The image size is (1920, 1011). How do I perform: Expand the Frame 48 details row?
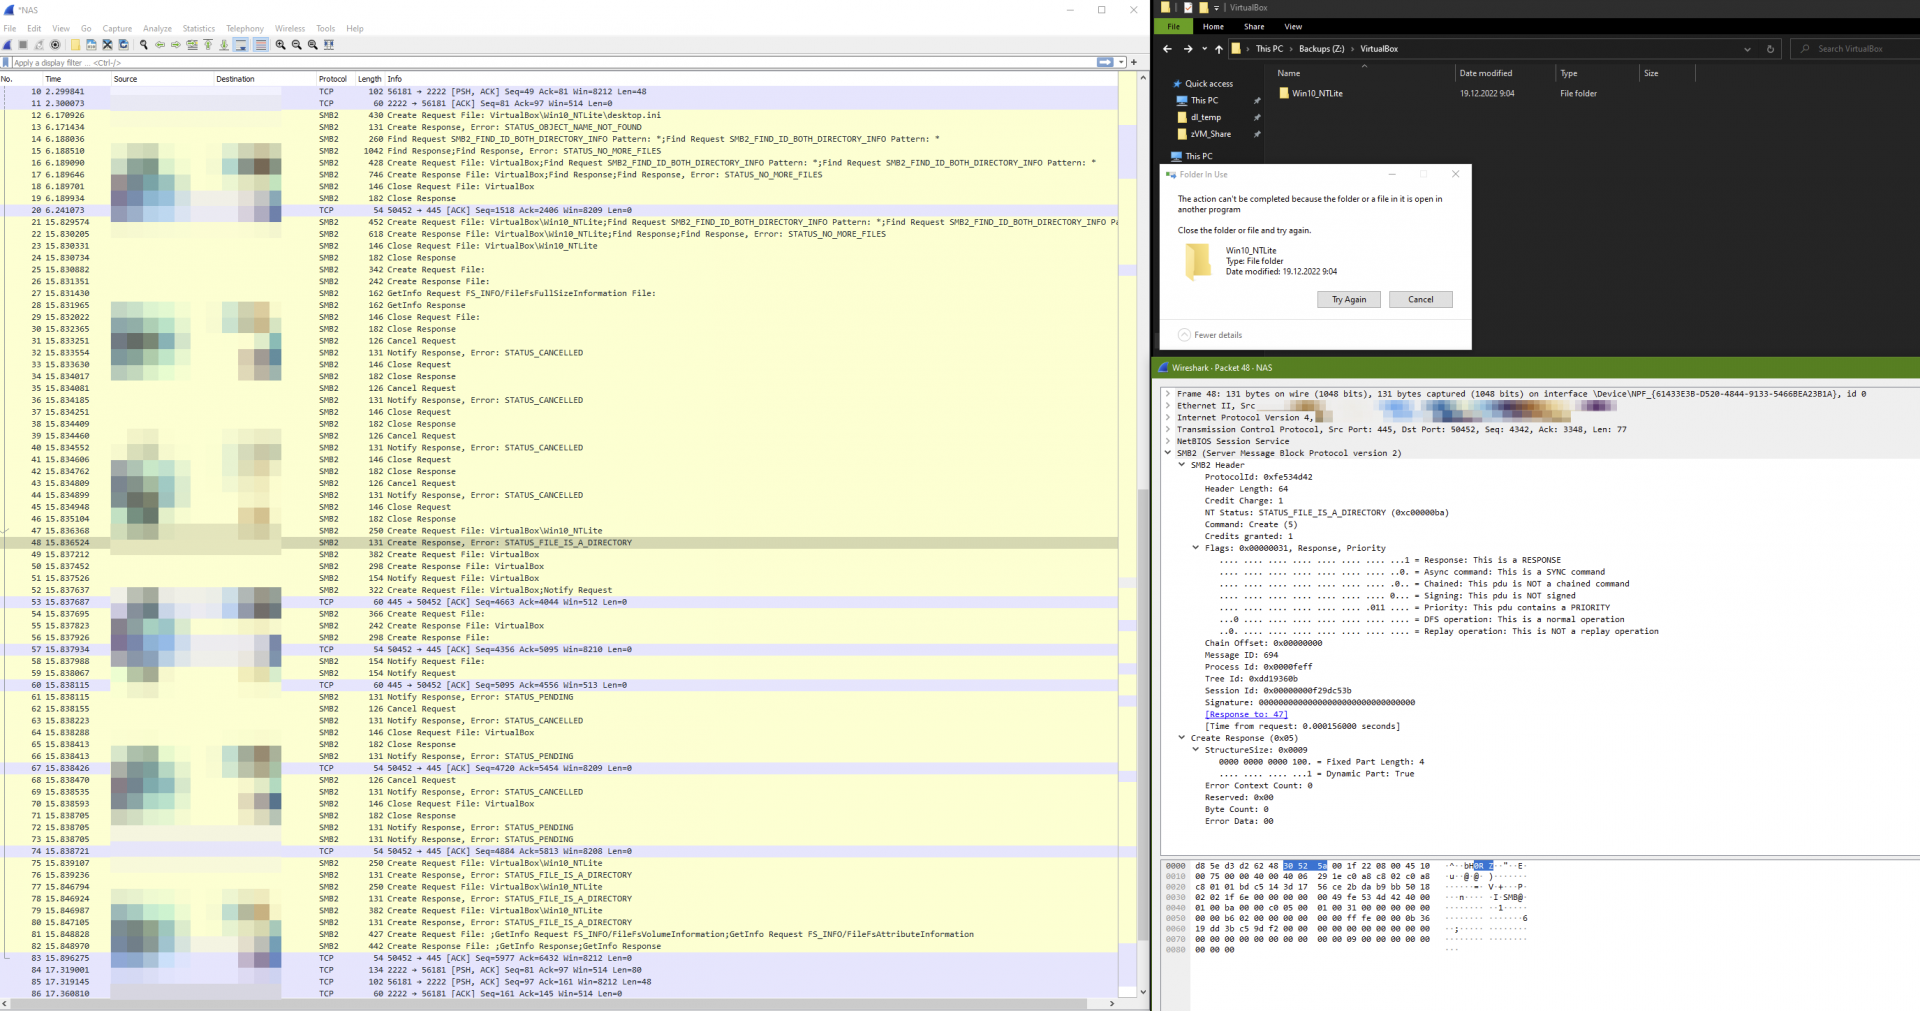(x=1167, y=394)
